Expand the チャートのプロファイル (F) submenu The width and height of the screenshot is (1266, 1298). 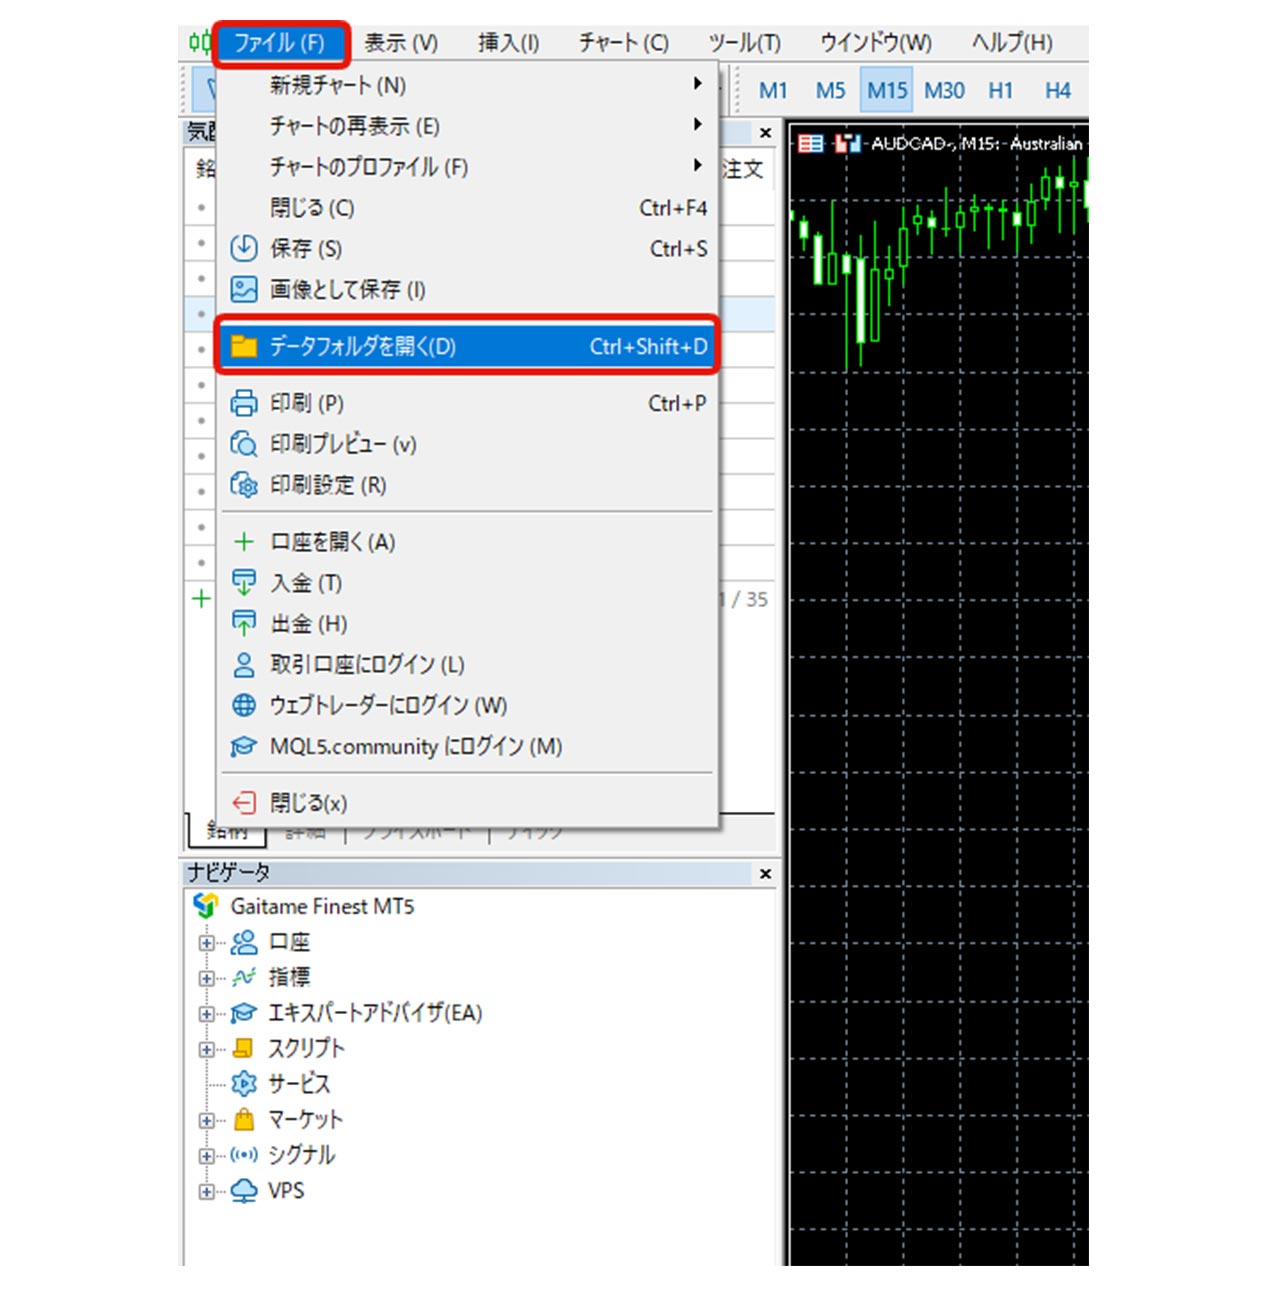467,167
